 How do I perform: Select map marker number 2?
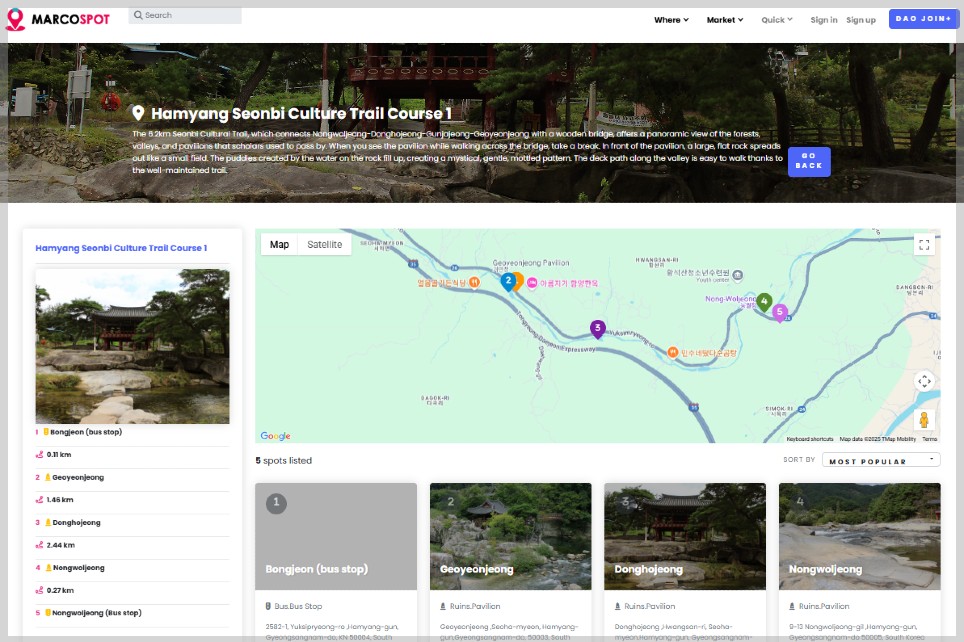tap(508, 281)
